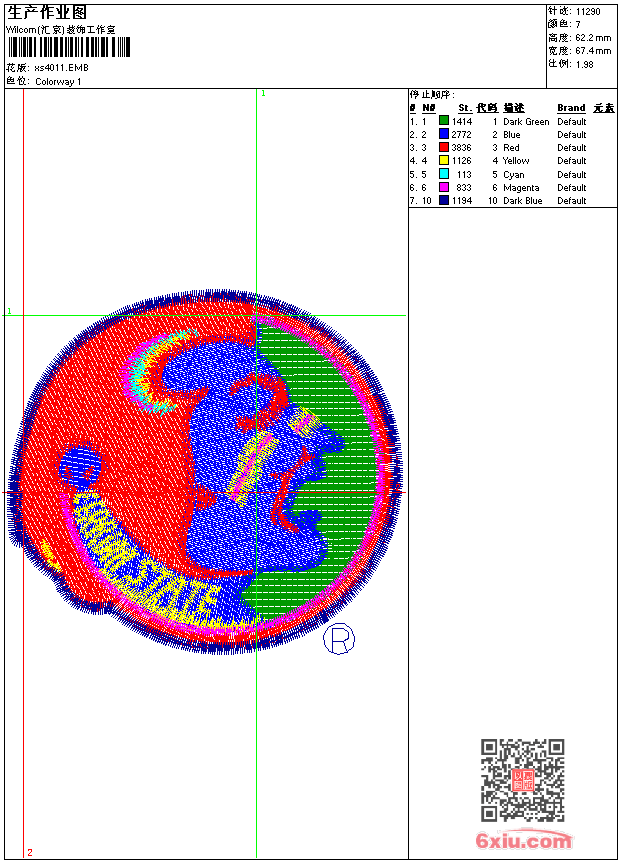The image size is (620, 860).
Task: Pick the Dark Blue color swatch
Action: point(444,200)
